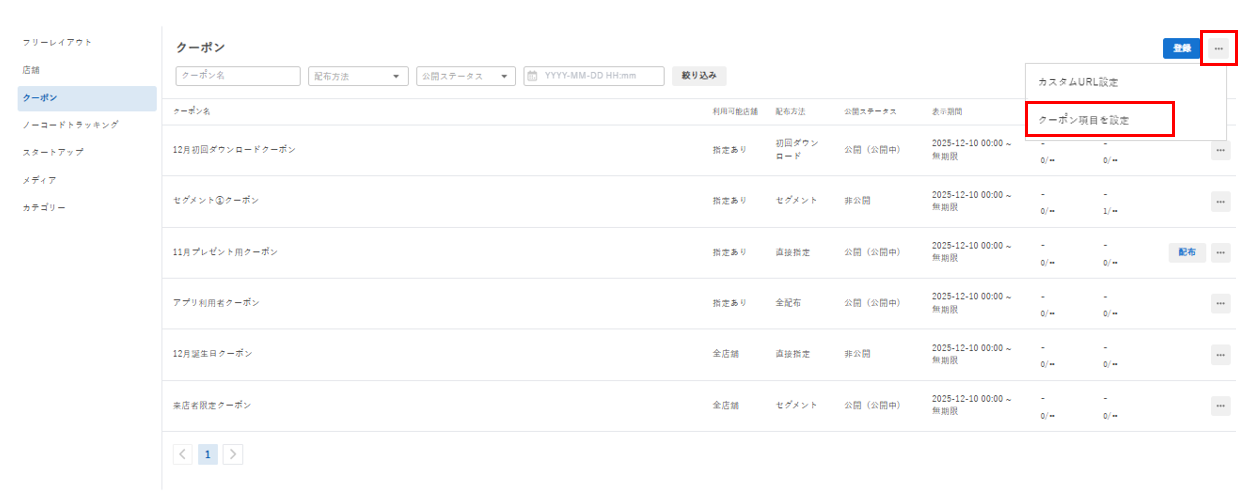Click display period in 来店者限定クーポン row
The image size is (1258, 502).
pos(971,405)
